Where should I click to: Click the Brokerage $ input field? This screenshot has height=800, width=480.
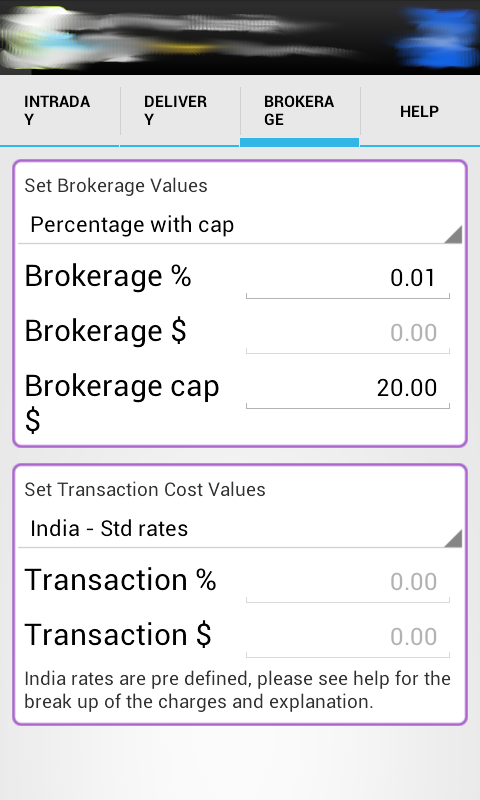[x=347, y=333]
